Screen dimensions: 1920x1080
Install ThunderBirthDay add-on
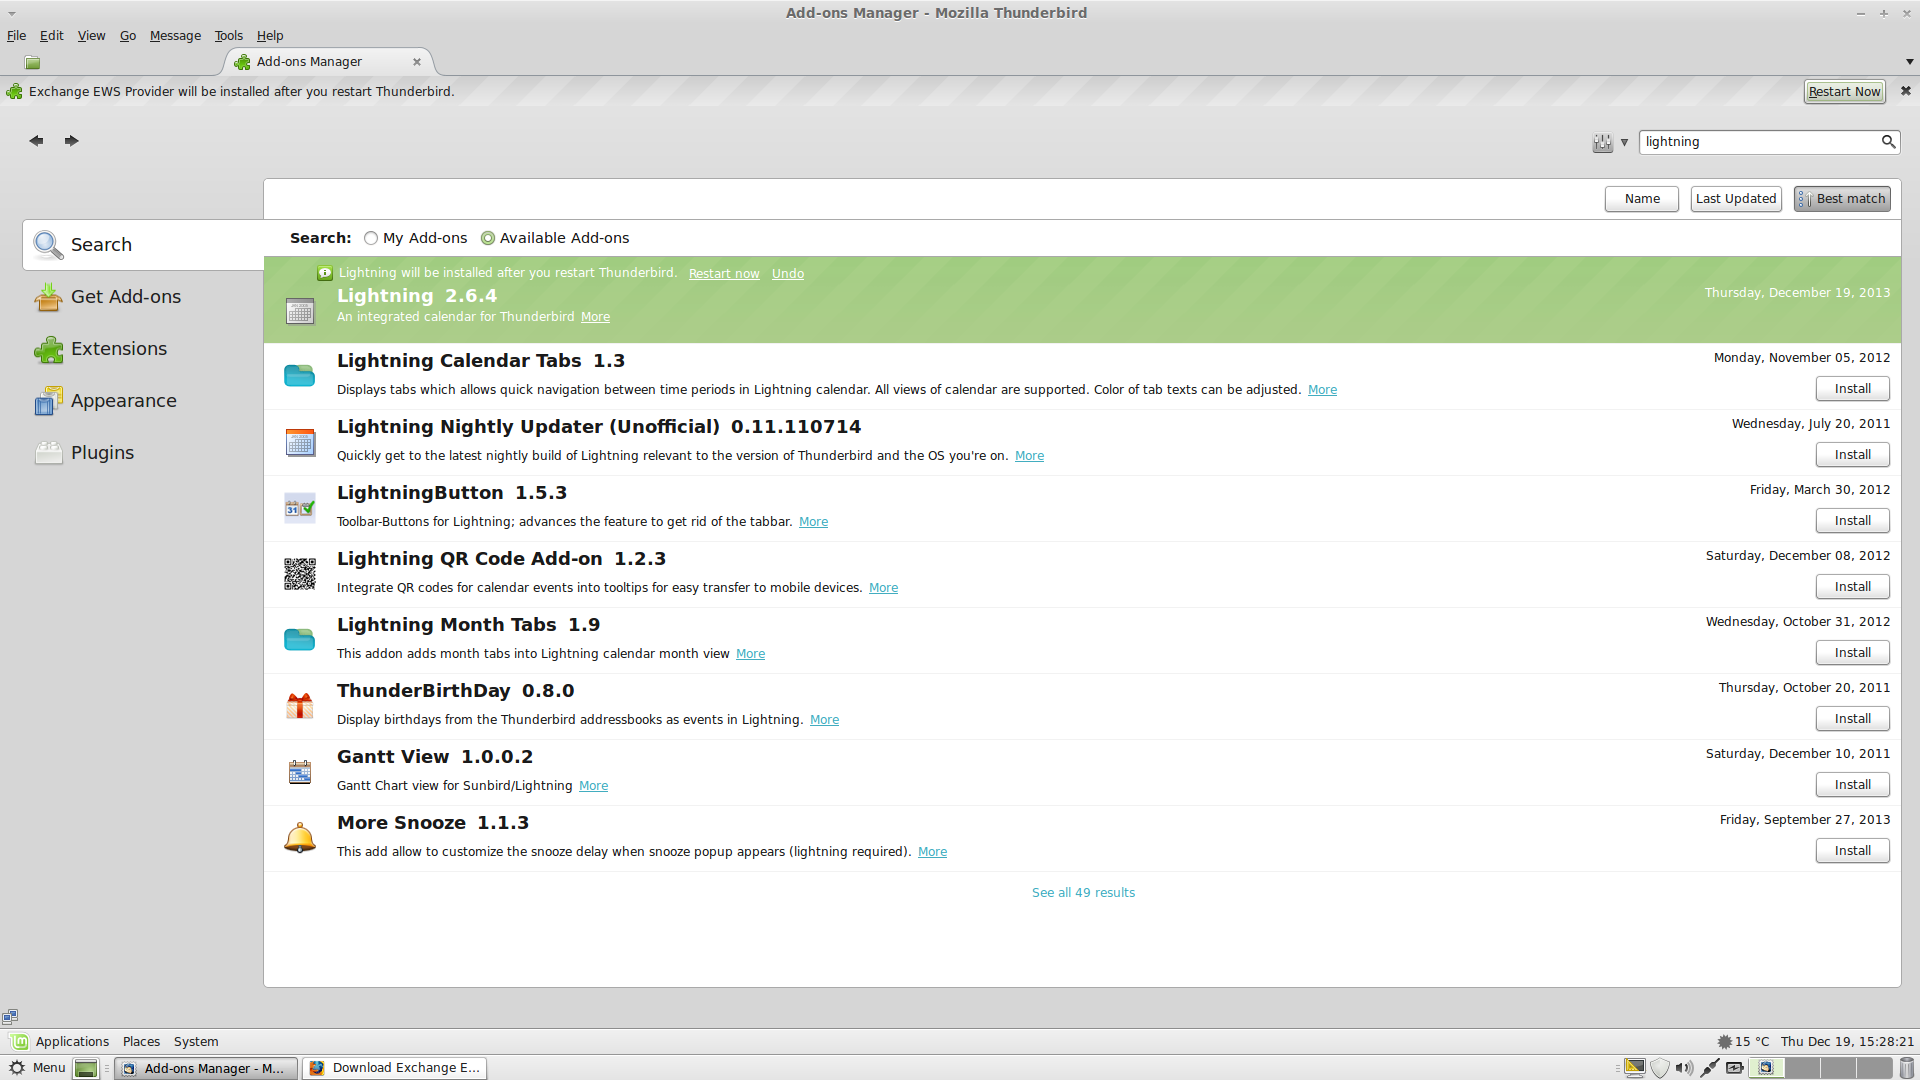click(x=1852, y=719)
